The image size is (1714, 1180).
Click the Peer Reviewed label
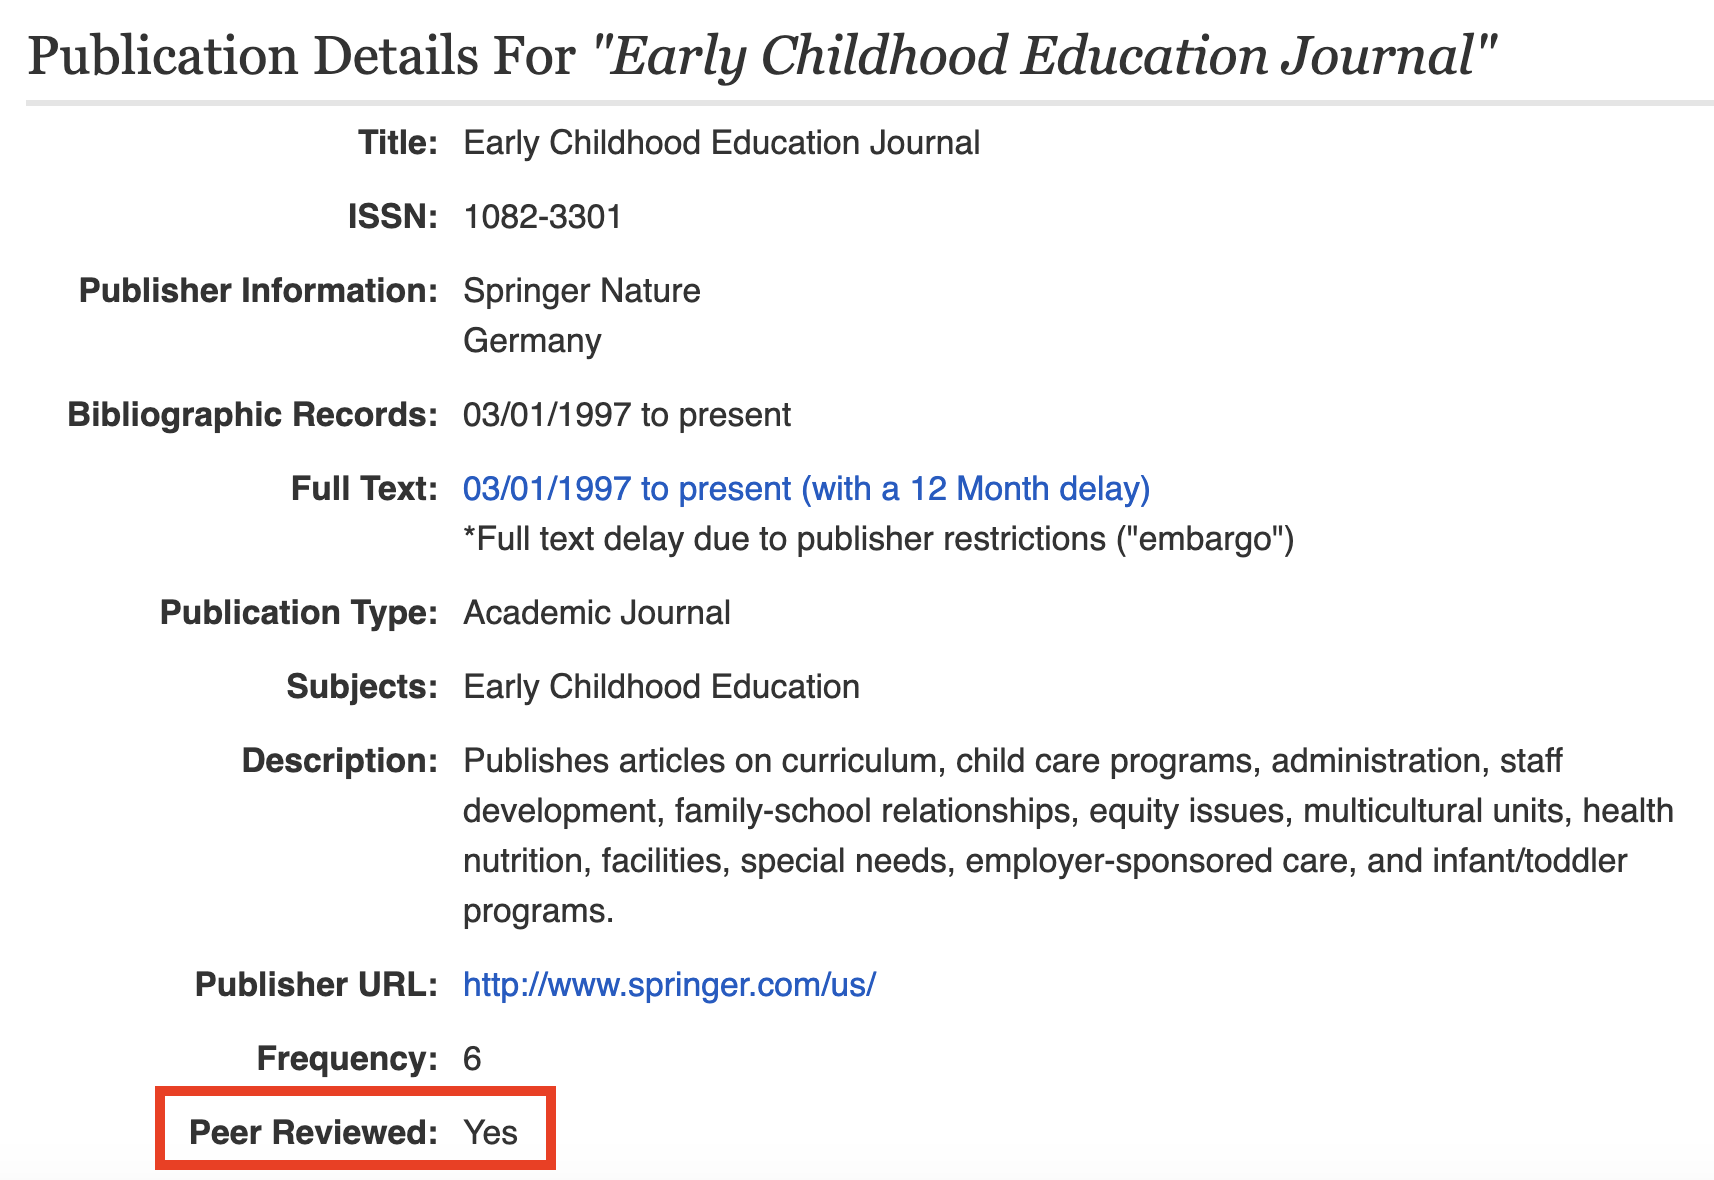click(x=313, y=1133)
